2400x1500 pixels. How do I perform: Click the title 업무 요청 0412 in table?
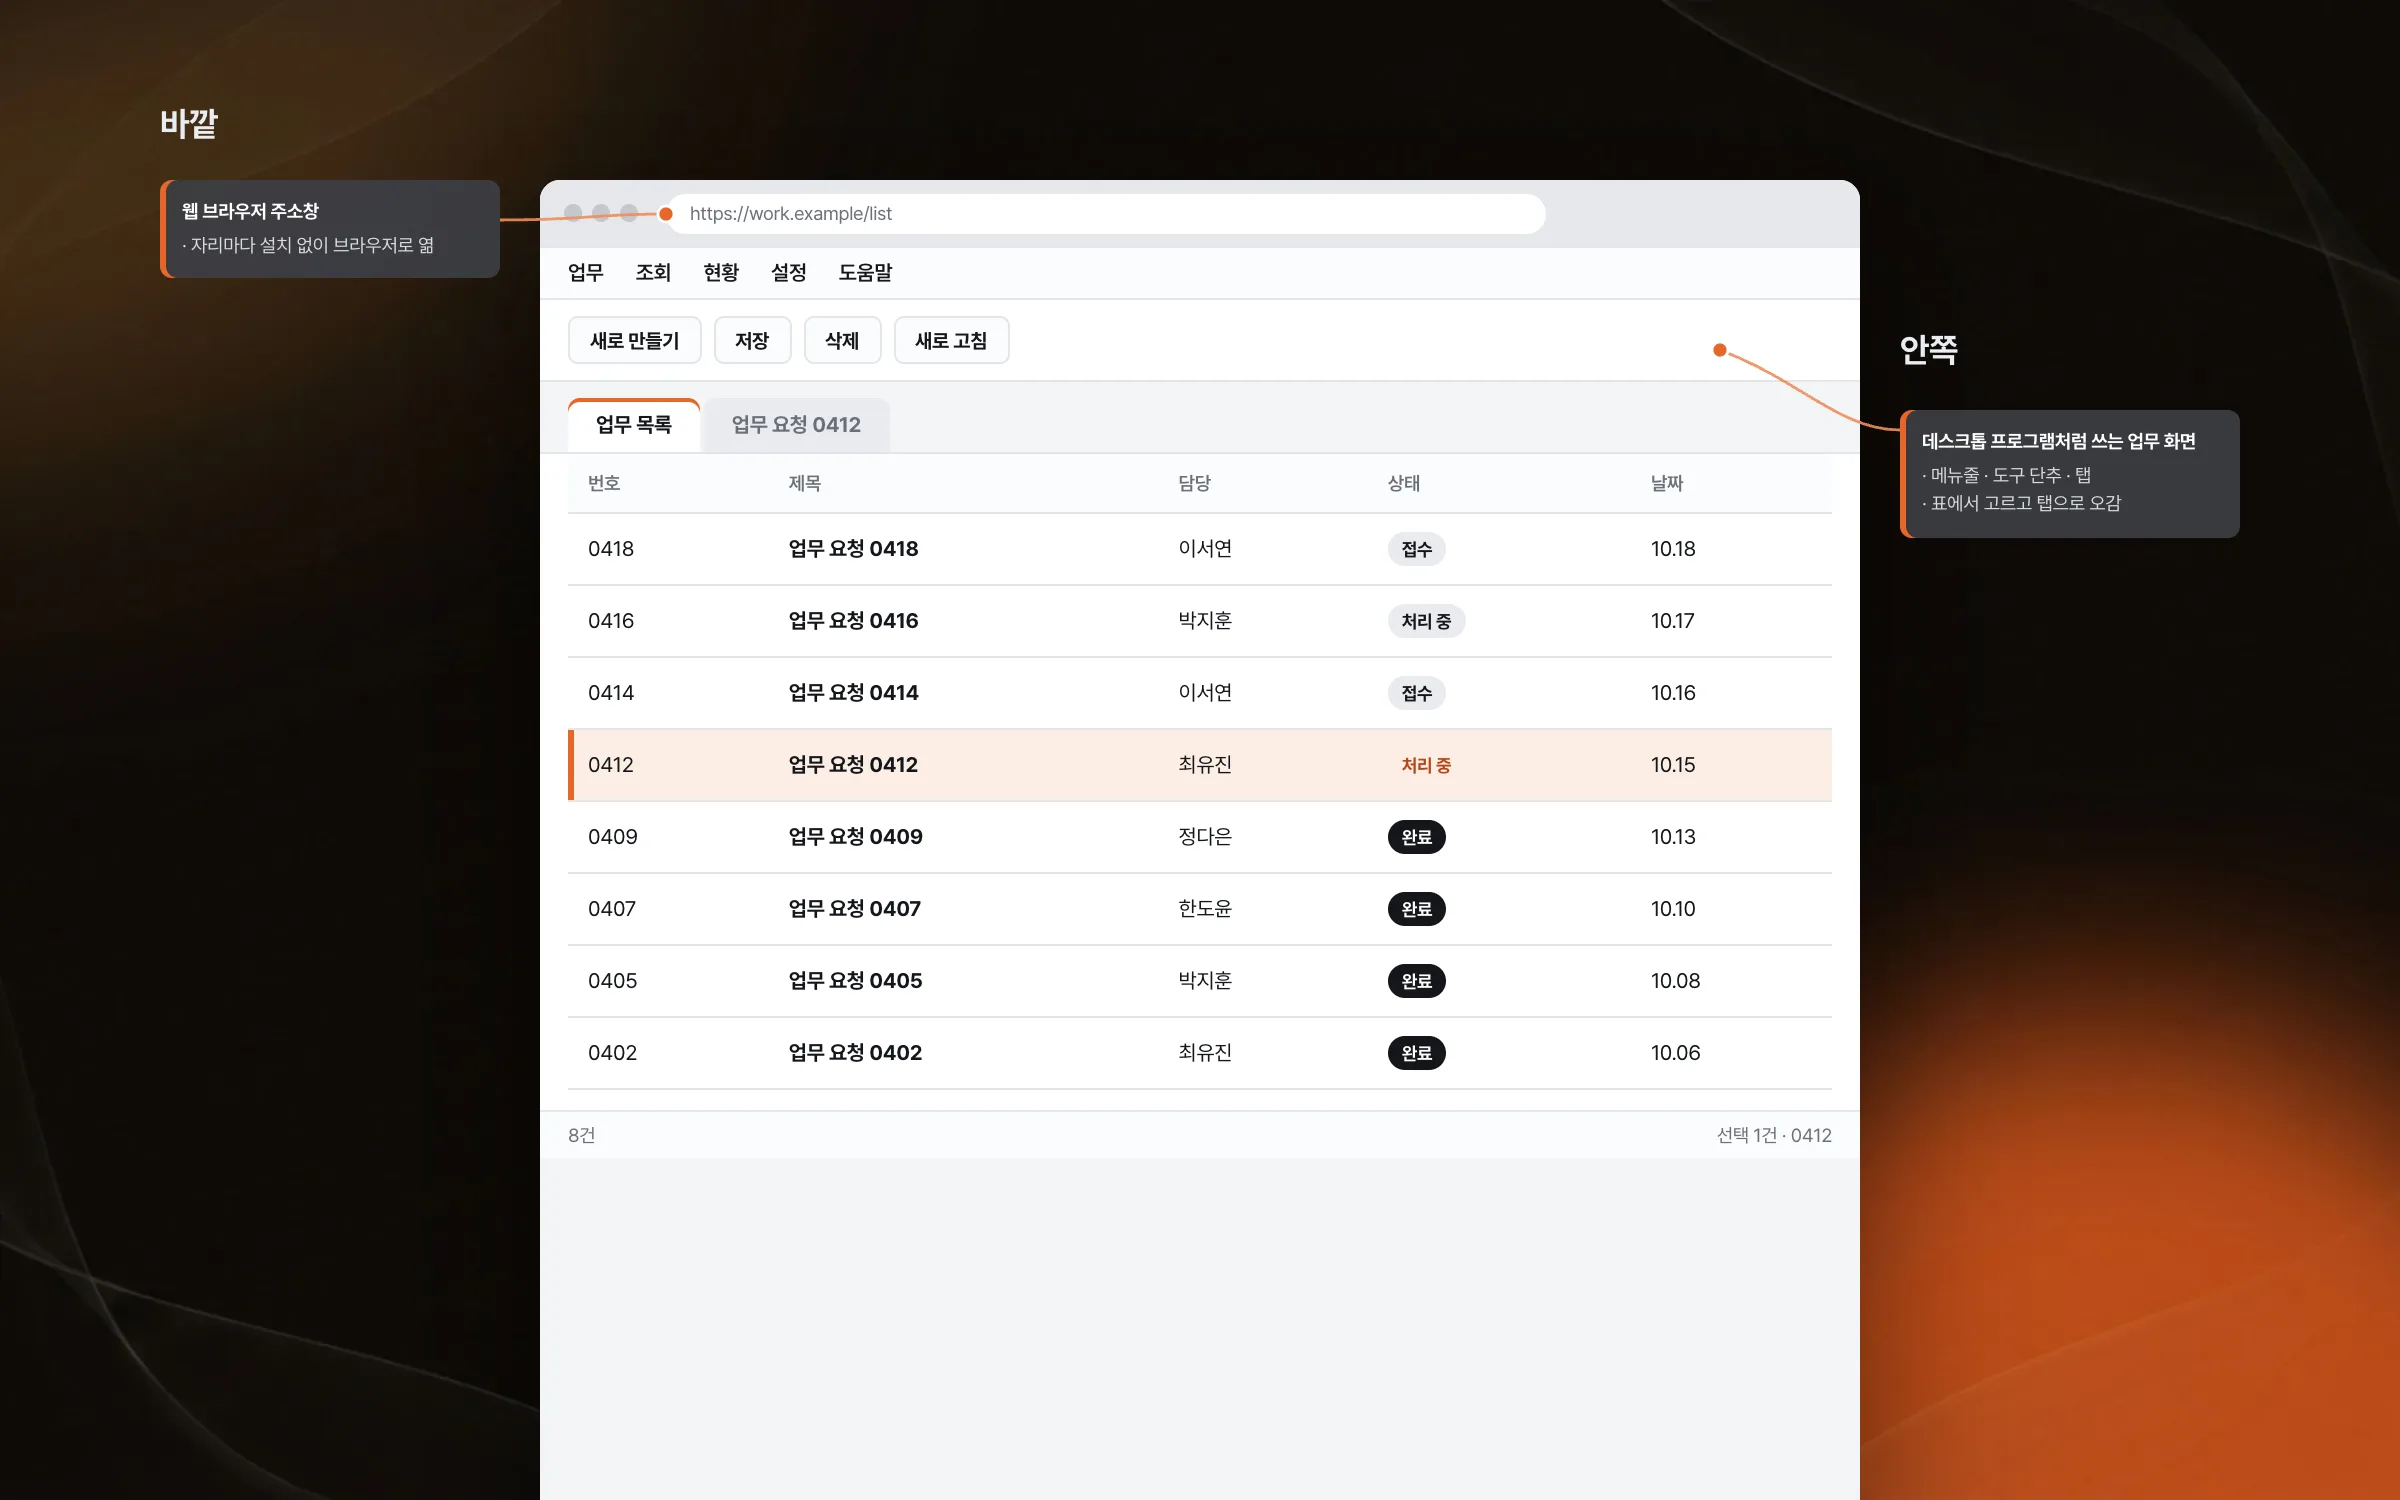pyautogui.click(x=853, y=765)
